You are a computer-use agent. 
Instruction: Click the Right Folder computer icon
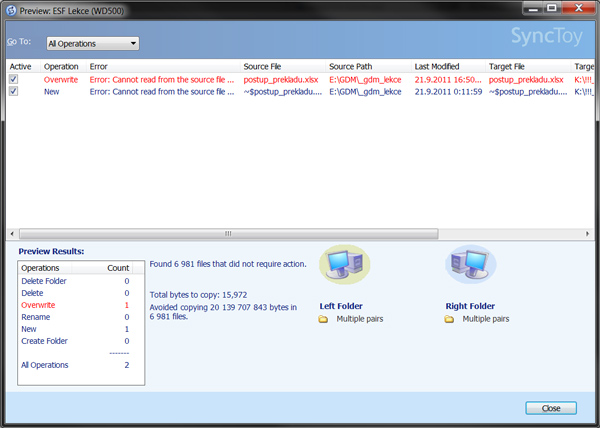[470, 266]
